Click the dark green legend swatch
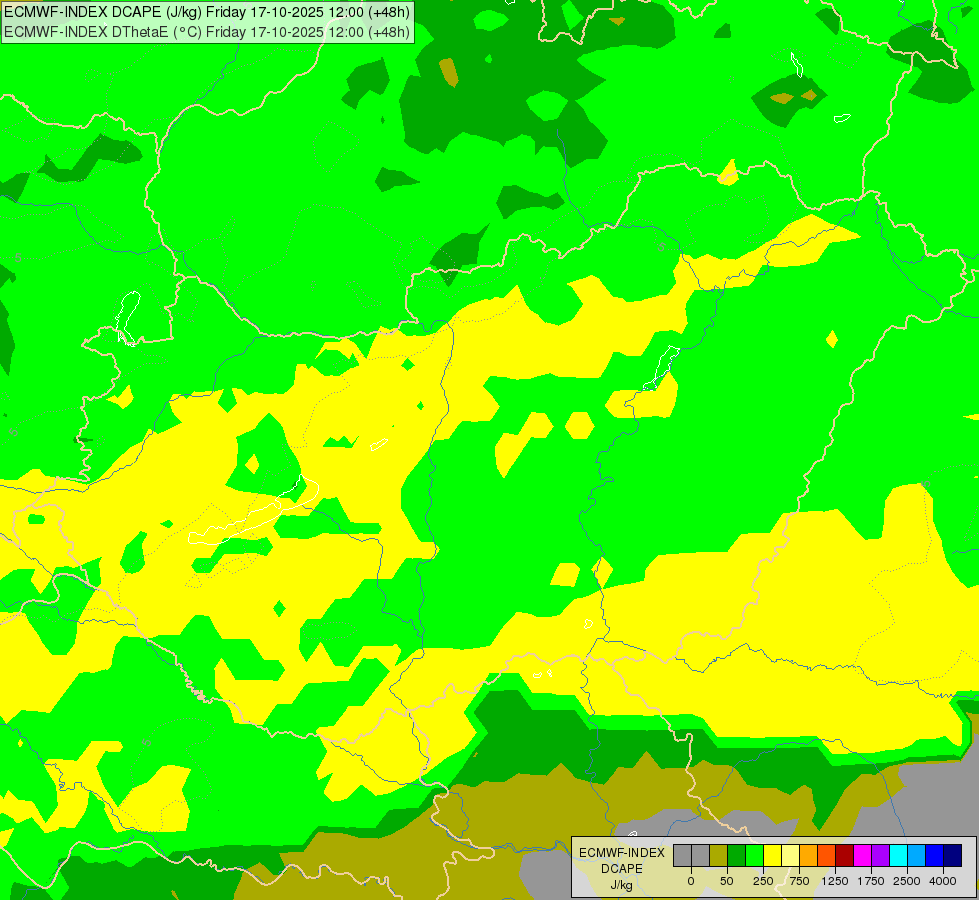 737,855
